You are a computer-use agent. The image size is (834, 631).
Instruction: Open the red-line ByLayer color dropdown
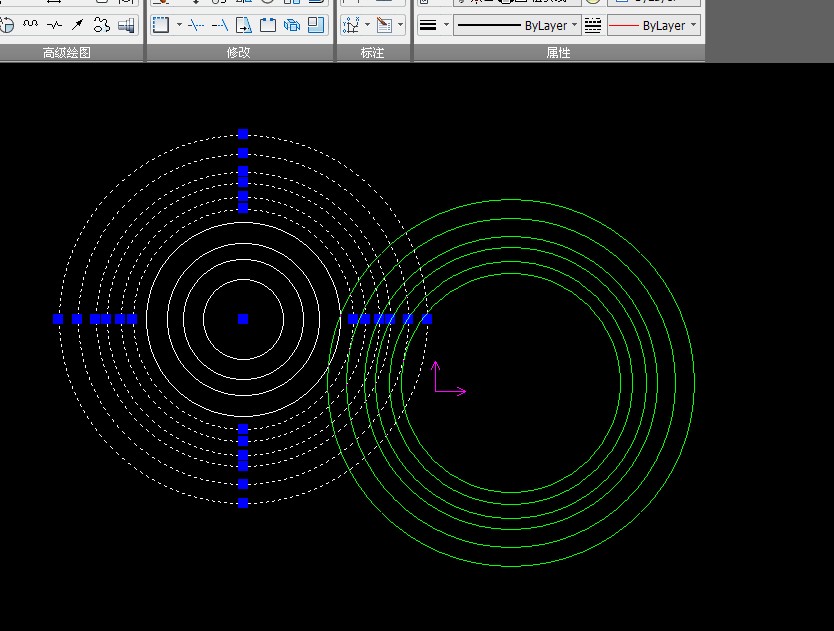(x=653, y=25)
